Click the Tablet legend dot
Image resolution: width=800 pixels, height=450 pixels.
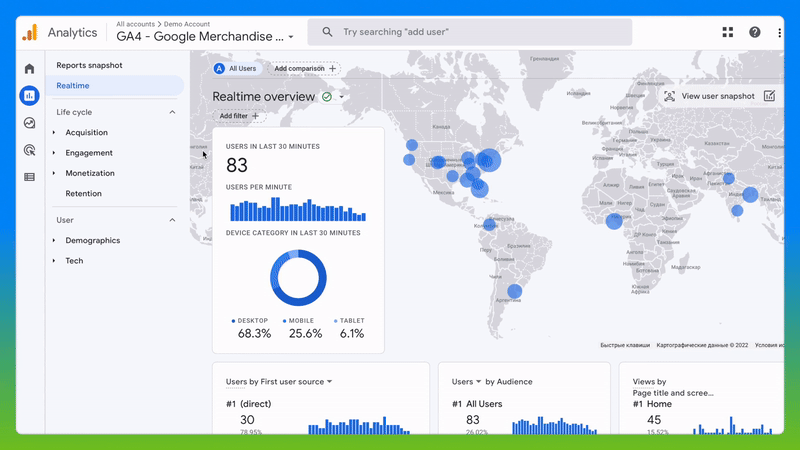tap(335, 321)
